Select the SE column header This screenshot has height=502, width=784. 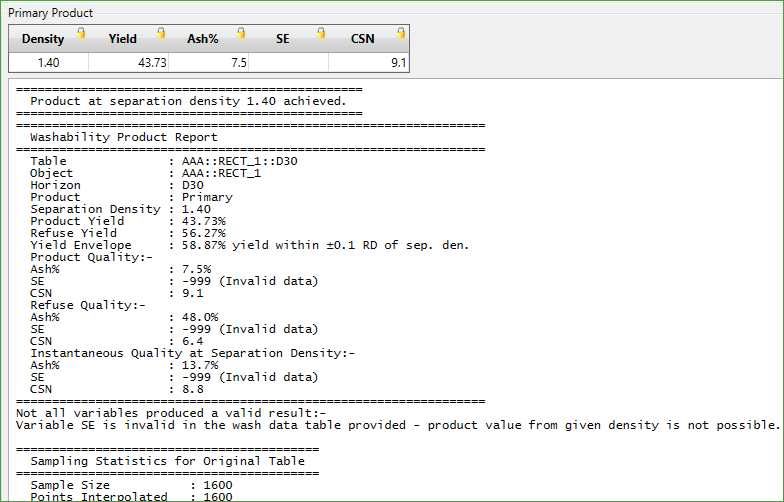[x=282, y=39]
